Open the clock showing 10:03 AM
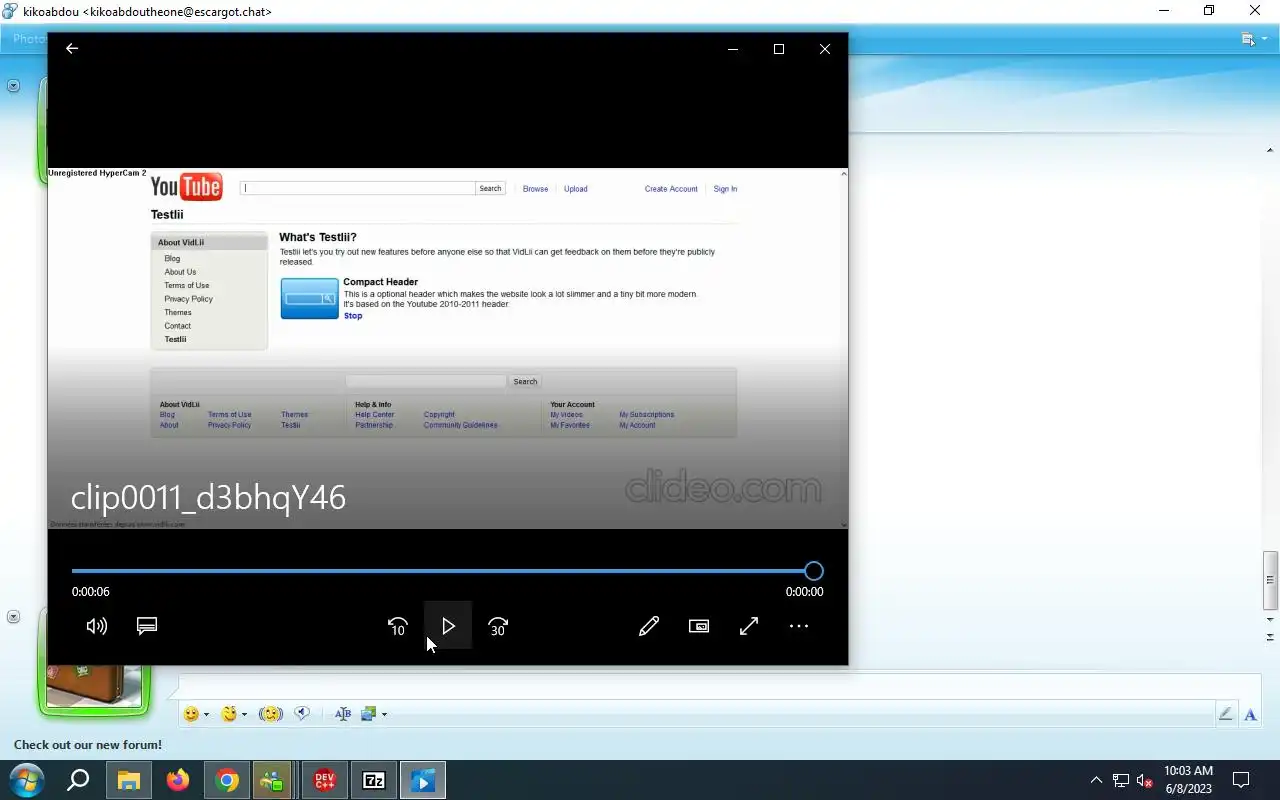The width and height of the screenshot is (1280, 800). (x=1188, y=780)
